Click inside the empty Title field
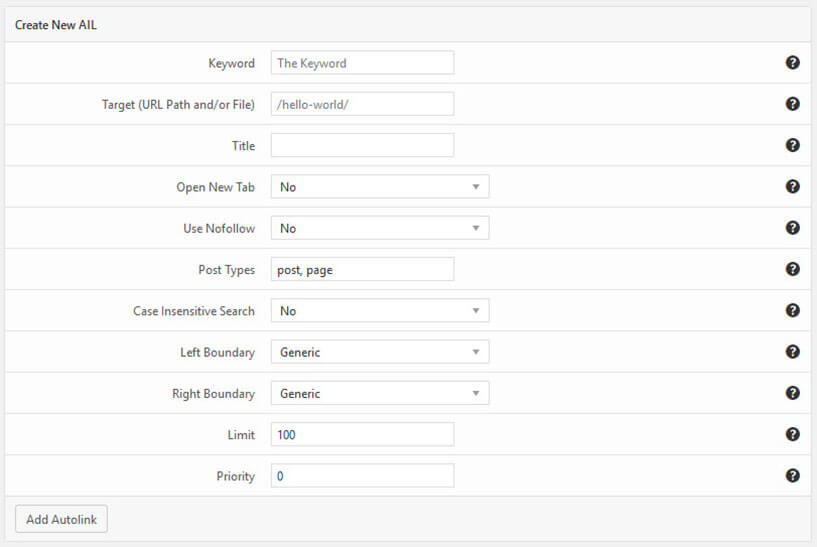 [362, 145]
